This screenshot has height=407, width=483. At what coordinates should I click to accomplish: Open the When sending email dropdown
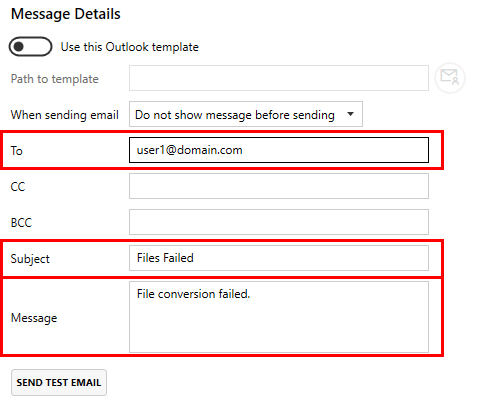[246, 114]
